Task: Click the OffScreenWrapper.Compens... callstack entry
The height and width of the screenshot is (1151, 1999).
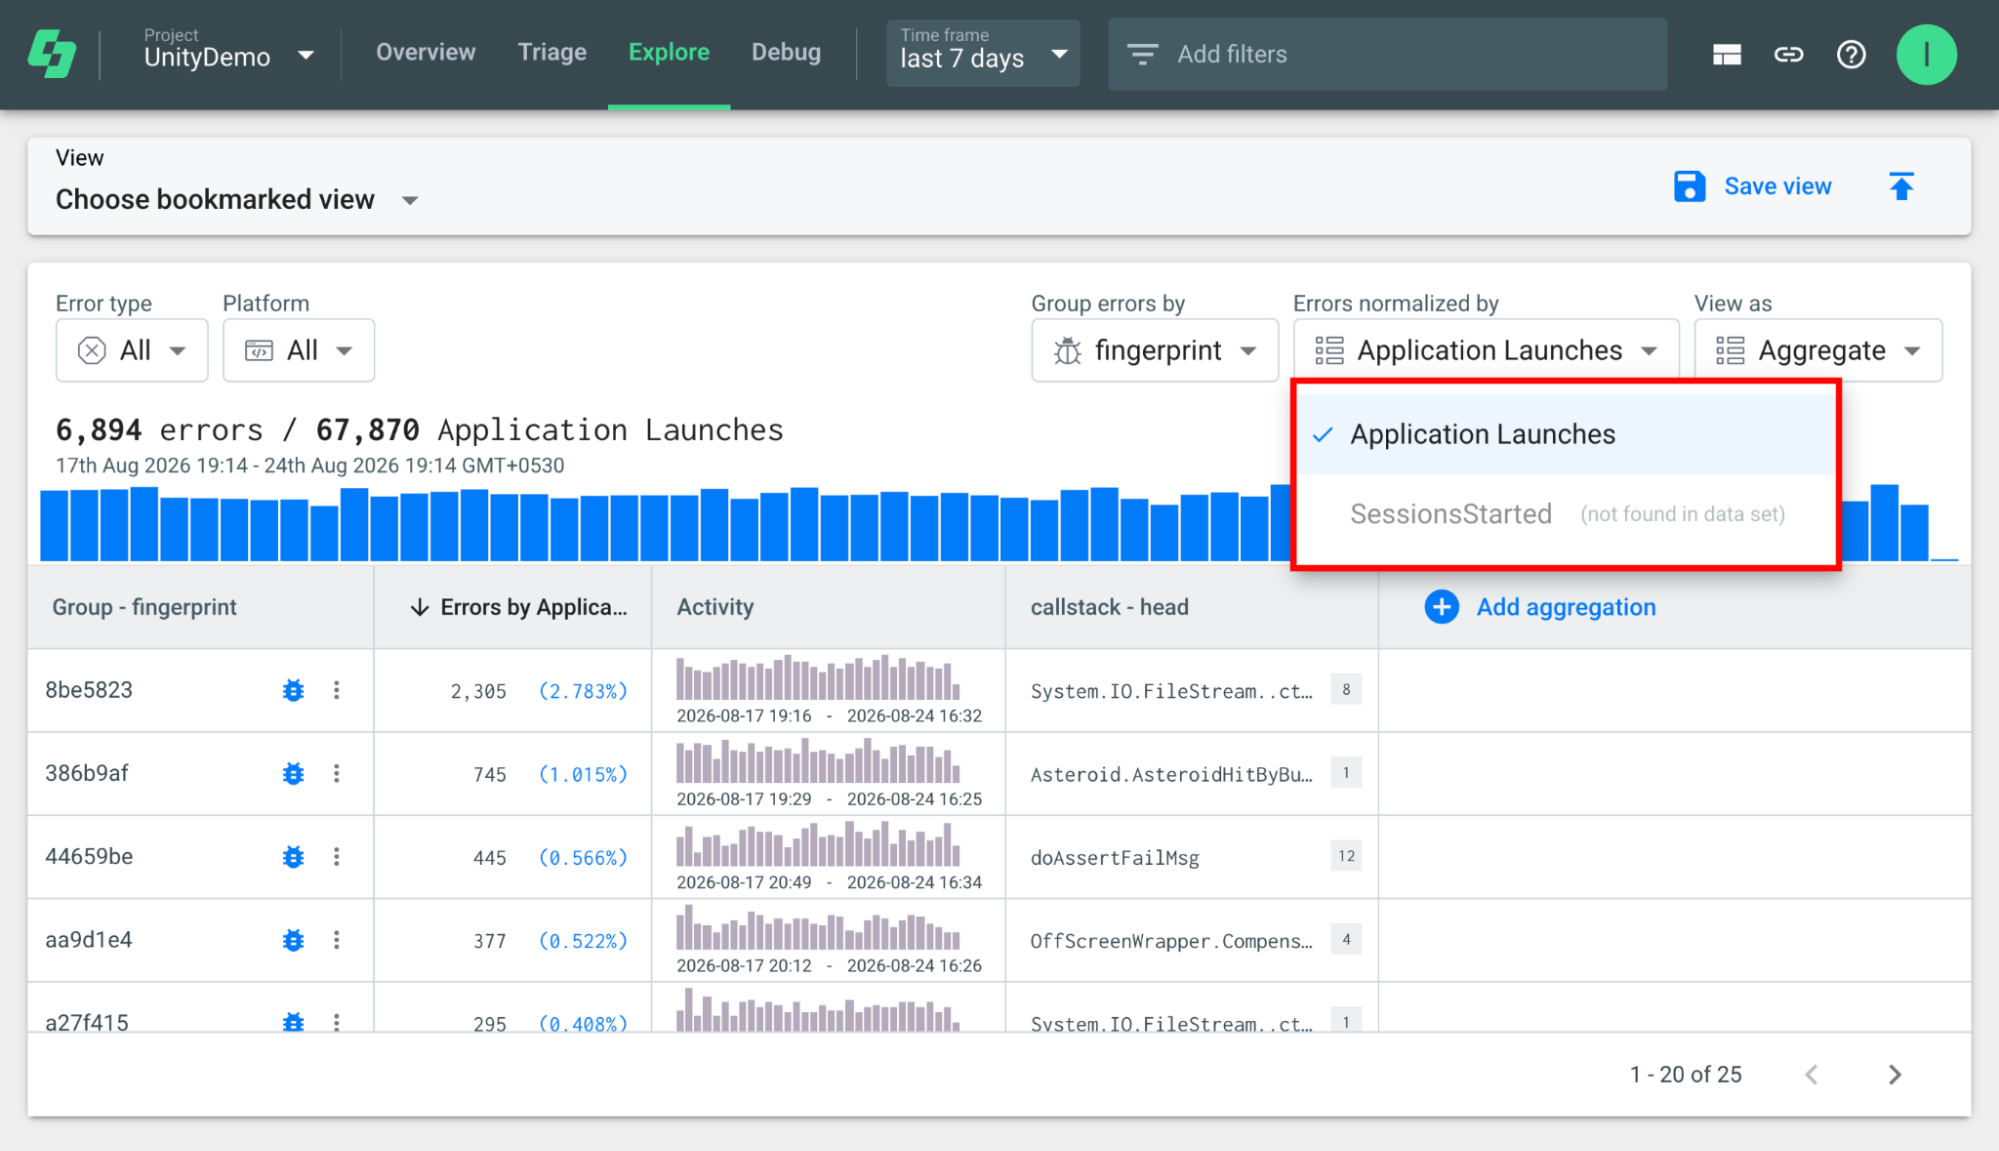Action: point(1172,941)
